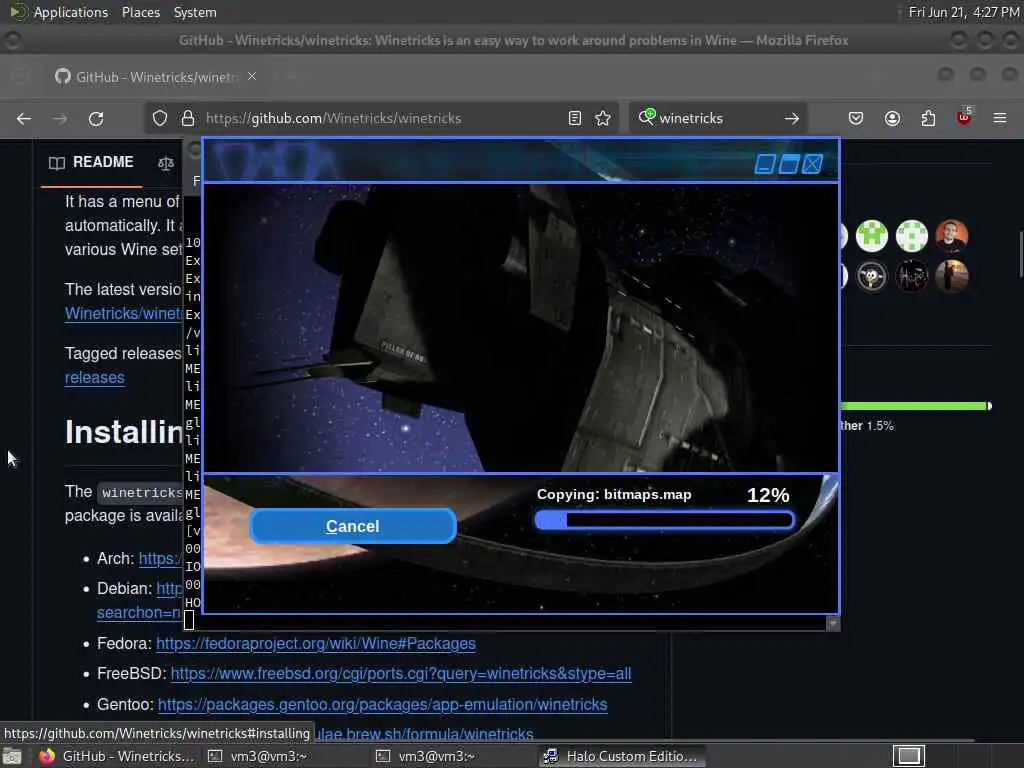Click the terminal scrollbar down arrow
The width and height of the screenshot is (1024, 768).
coord(833,623)
